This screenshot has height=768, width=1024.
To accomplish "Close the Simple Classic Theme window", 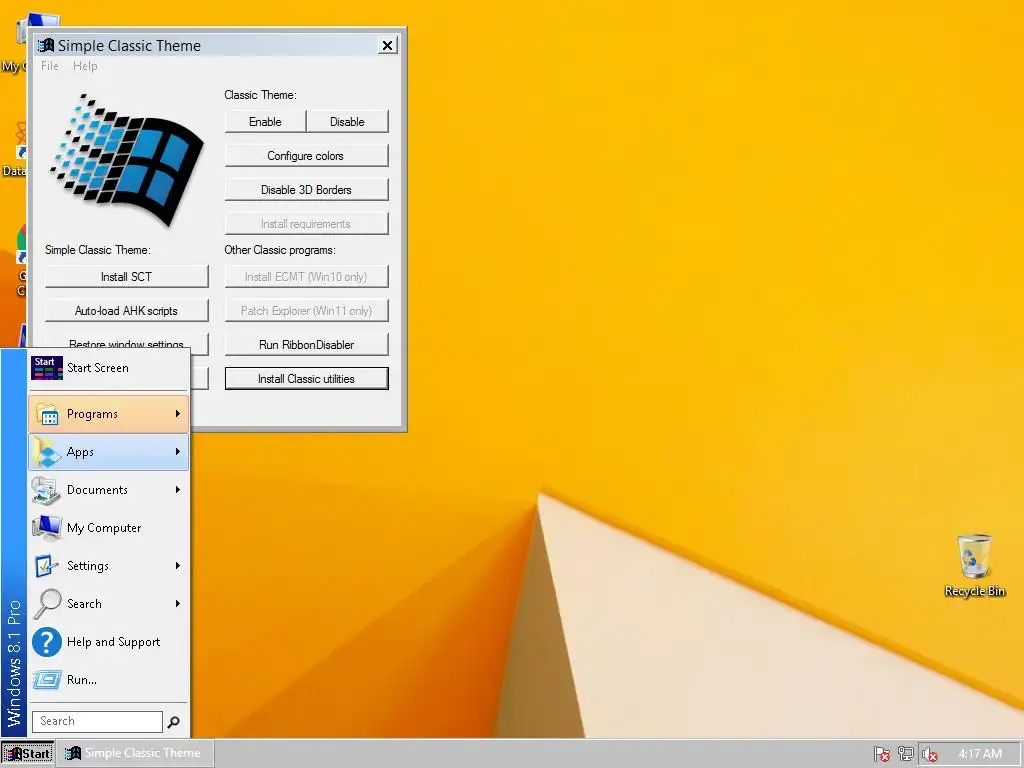I will coord(387,45).
